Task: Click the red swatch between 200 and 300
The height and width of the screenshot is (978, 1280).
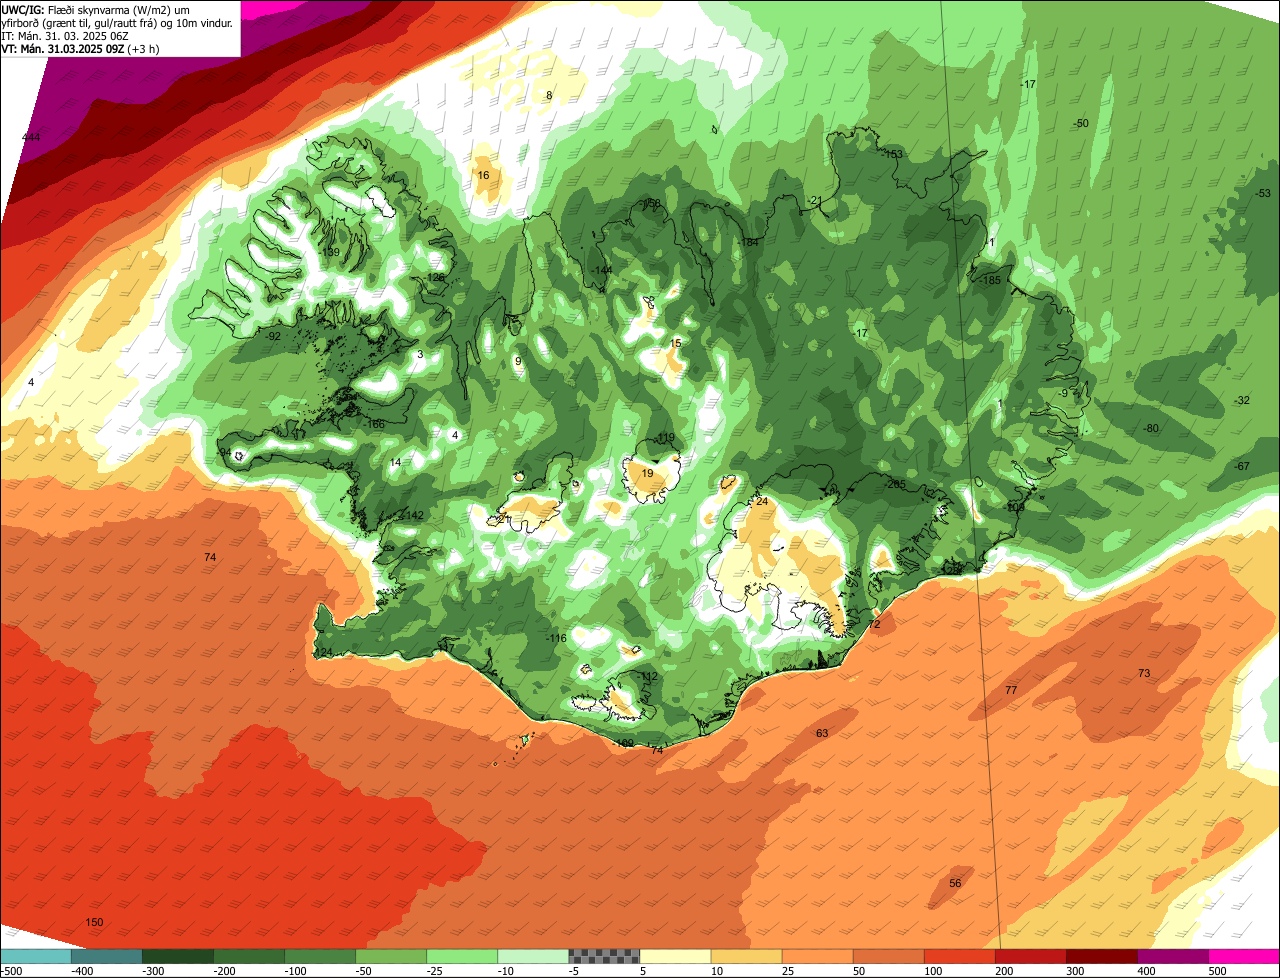Action: coord(1030,956)
